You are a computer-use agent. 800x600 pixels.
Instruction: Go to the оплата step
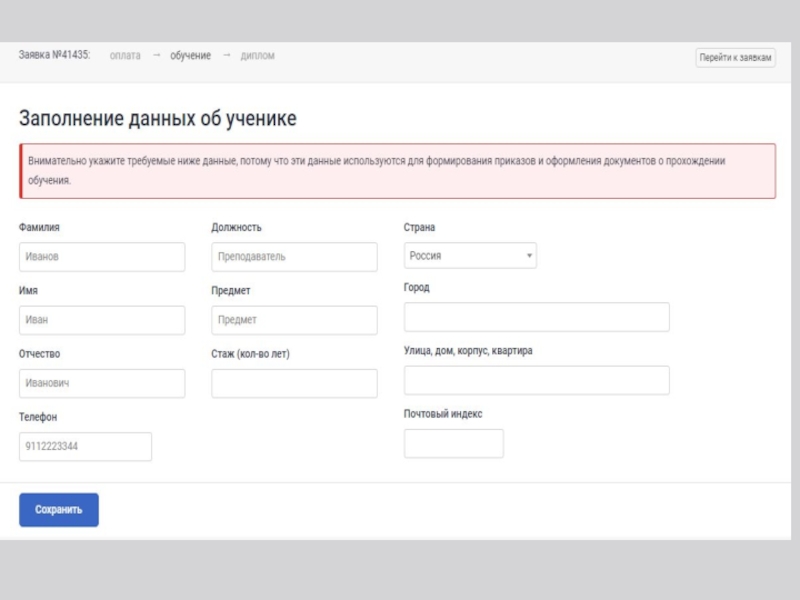[x=125, y=56]
